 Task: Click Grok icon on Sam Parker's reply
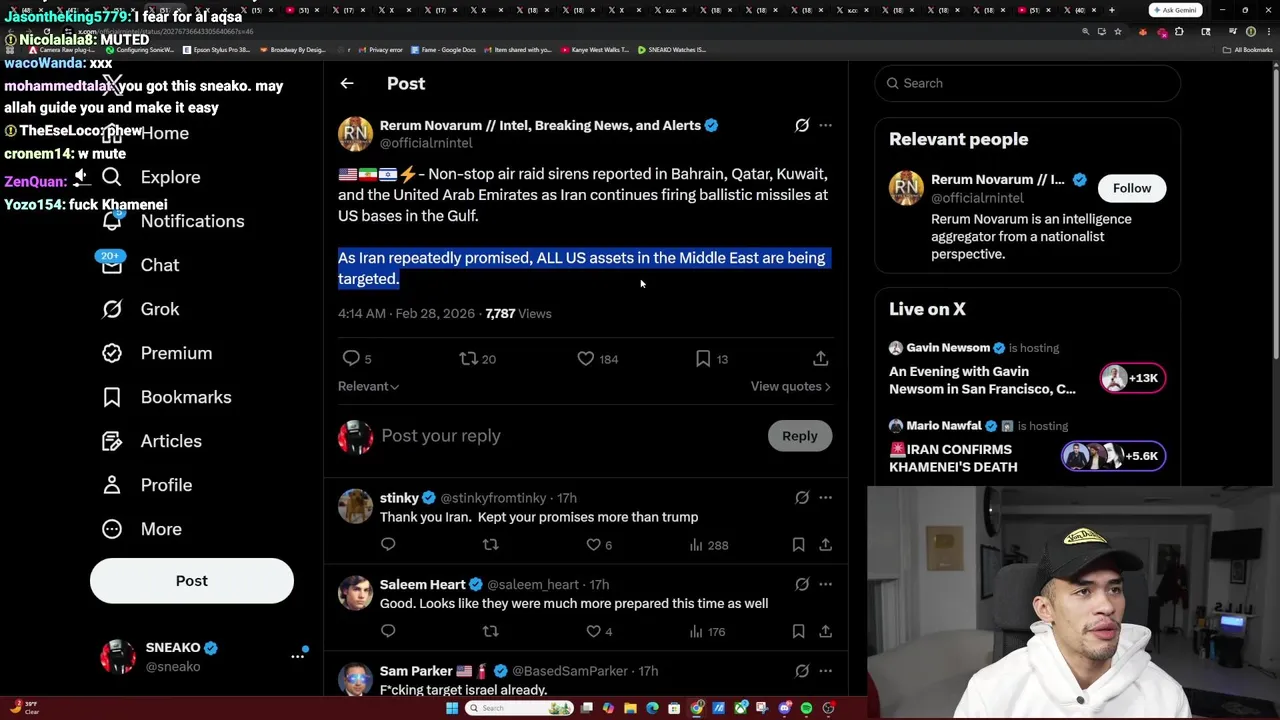pyautogui.click(x=802, y=671)
